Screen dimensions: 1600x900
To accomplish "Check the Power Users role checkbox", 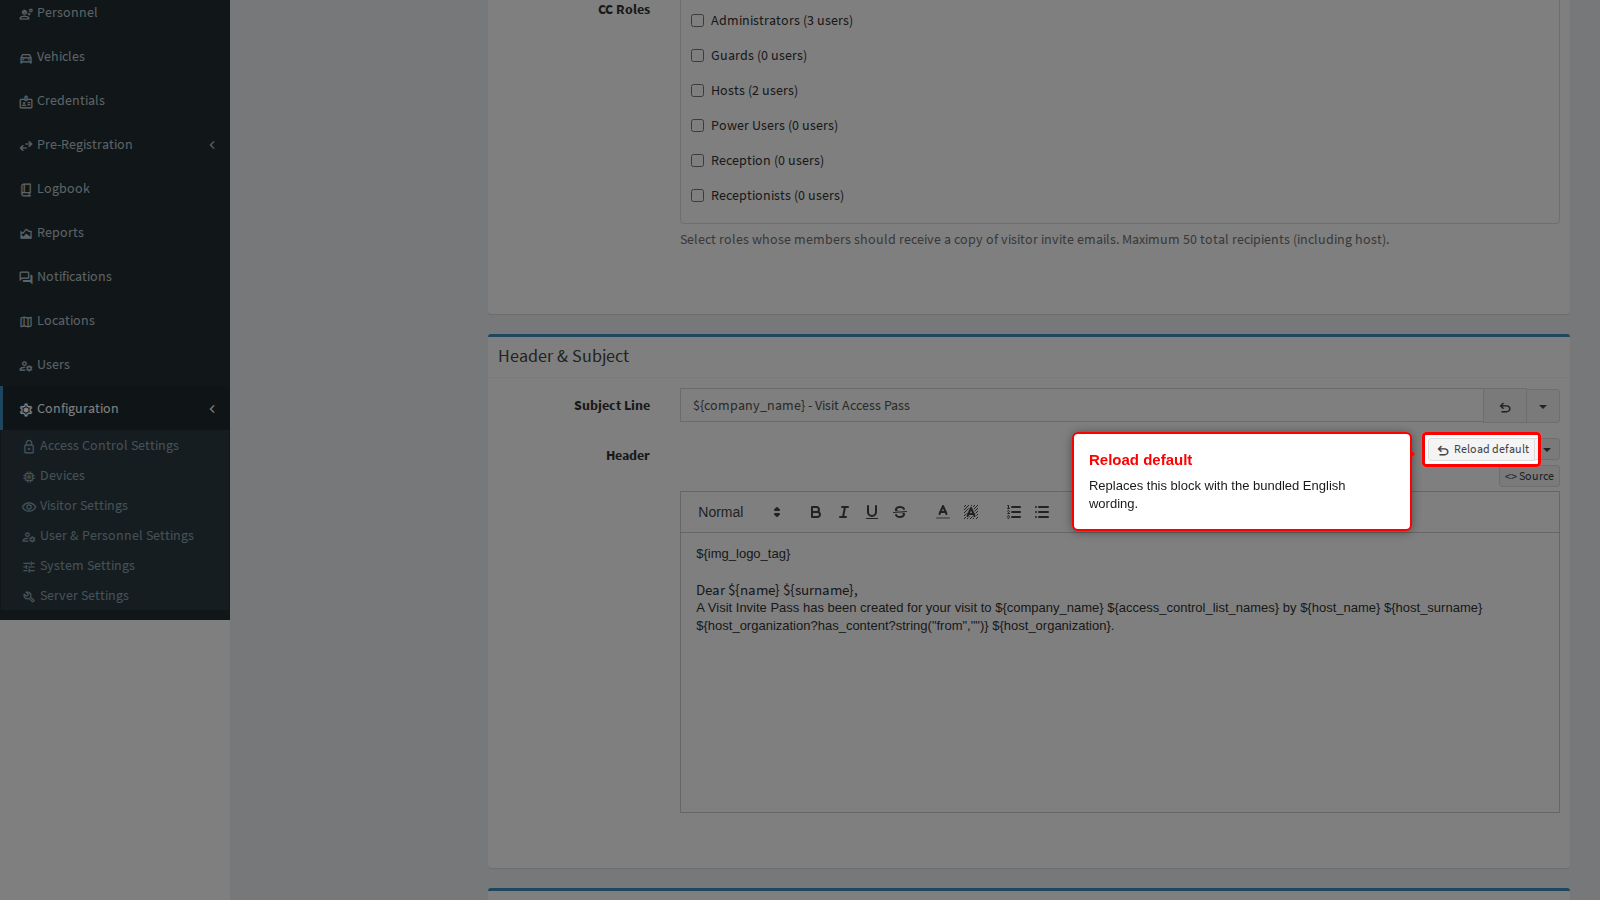I will (x=698, y=126).
